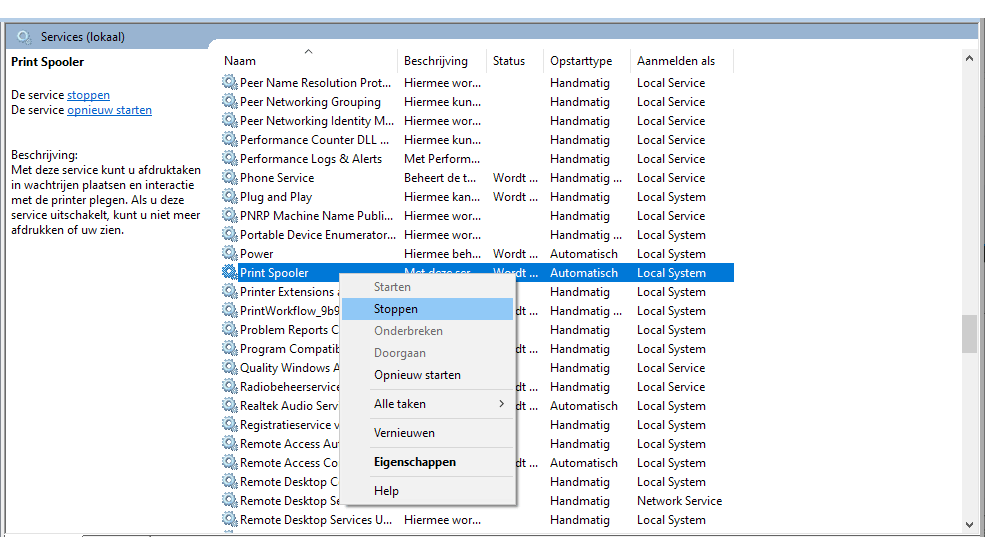Screen dimensions: 985x554
Task: Click the gear icon beside Power service
Action: pyautogui.click(x=229, y=253)
